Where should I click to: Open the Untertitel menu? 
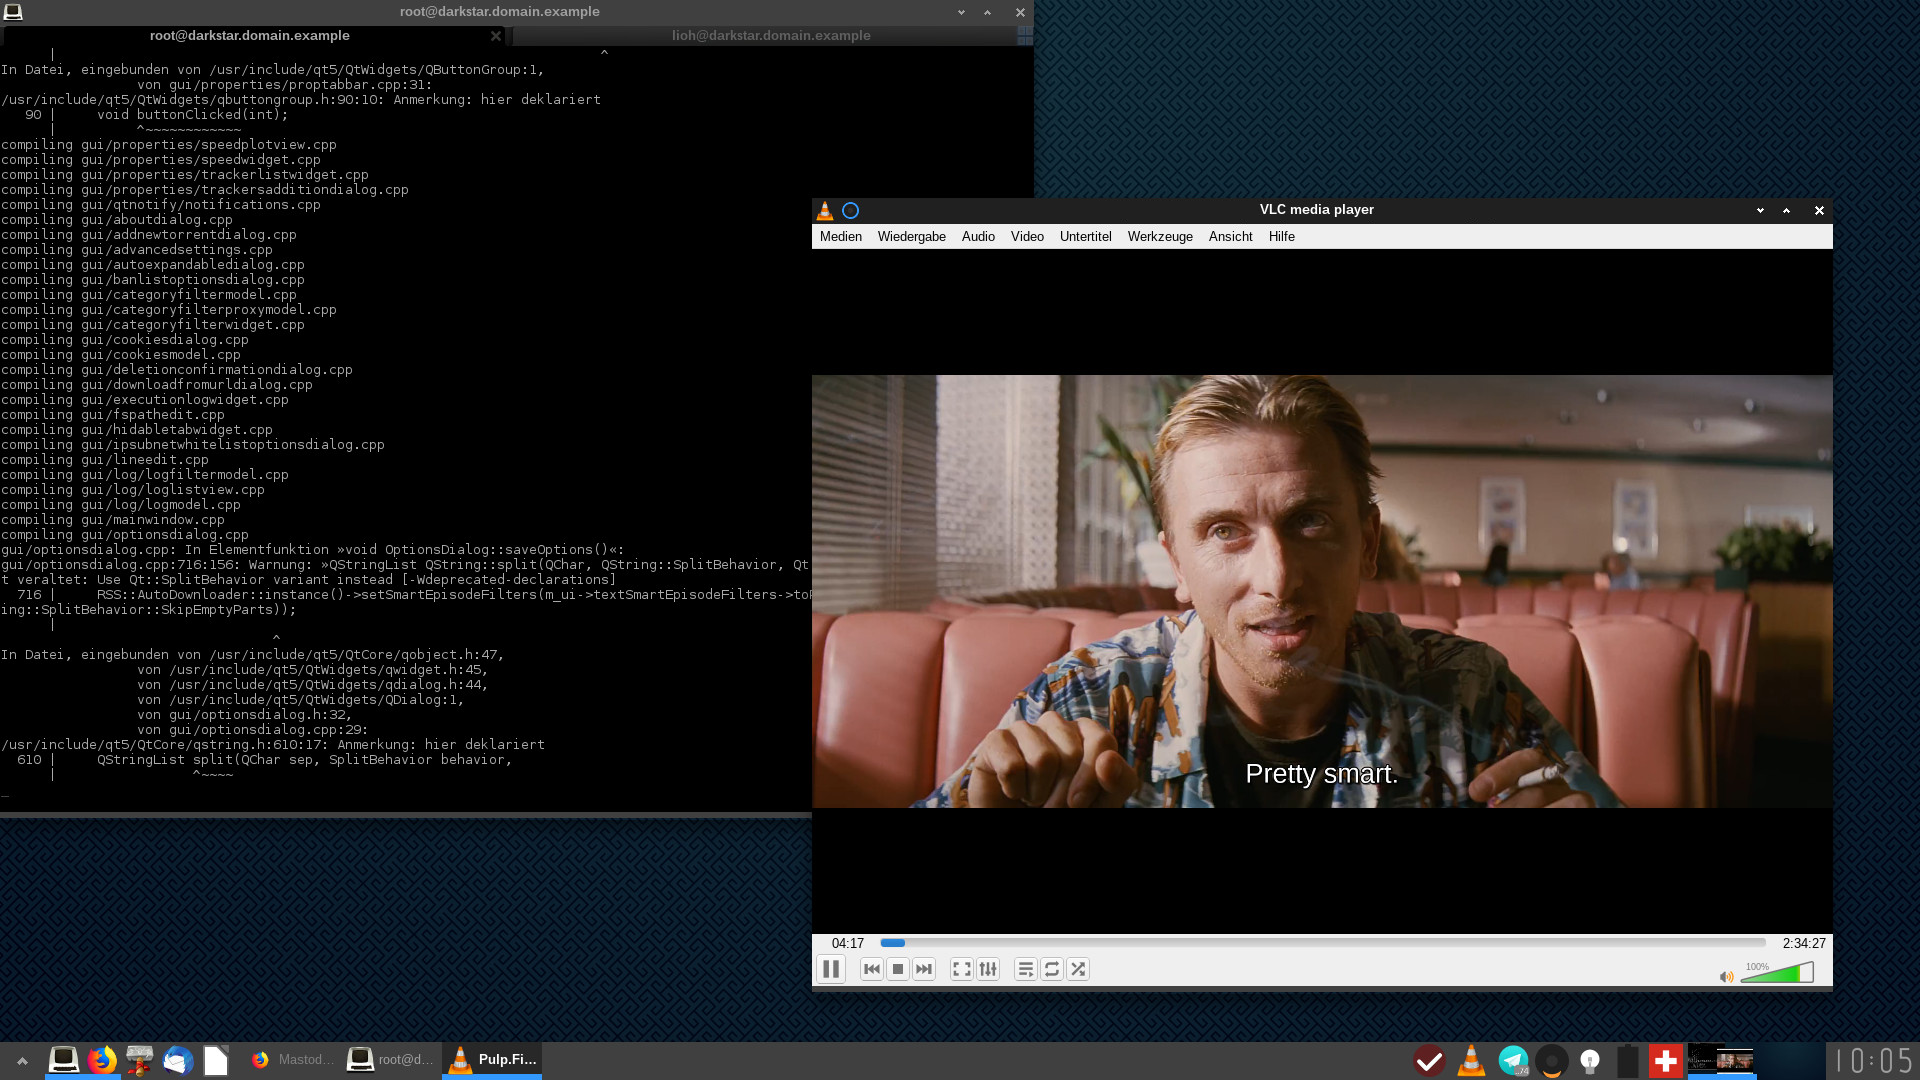pyautogui.click(x=1086, y=237)
